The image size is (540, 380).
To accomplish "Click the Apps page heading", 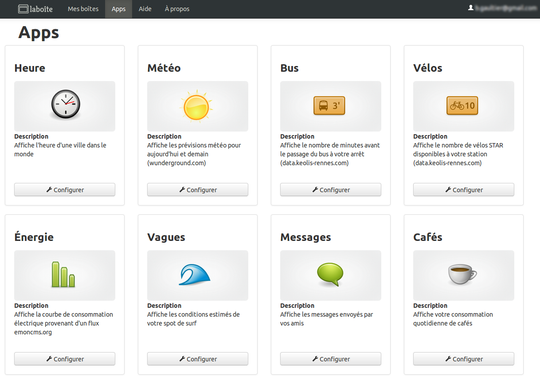I will tap(39, 33).
